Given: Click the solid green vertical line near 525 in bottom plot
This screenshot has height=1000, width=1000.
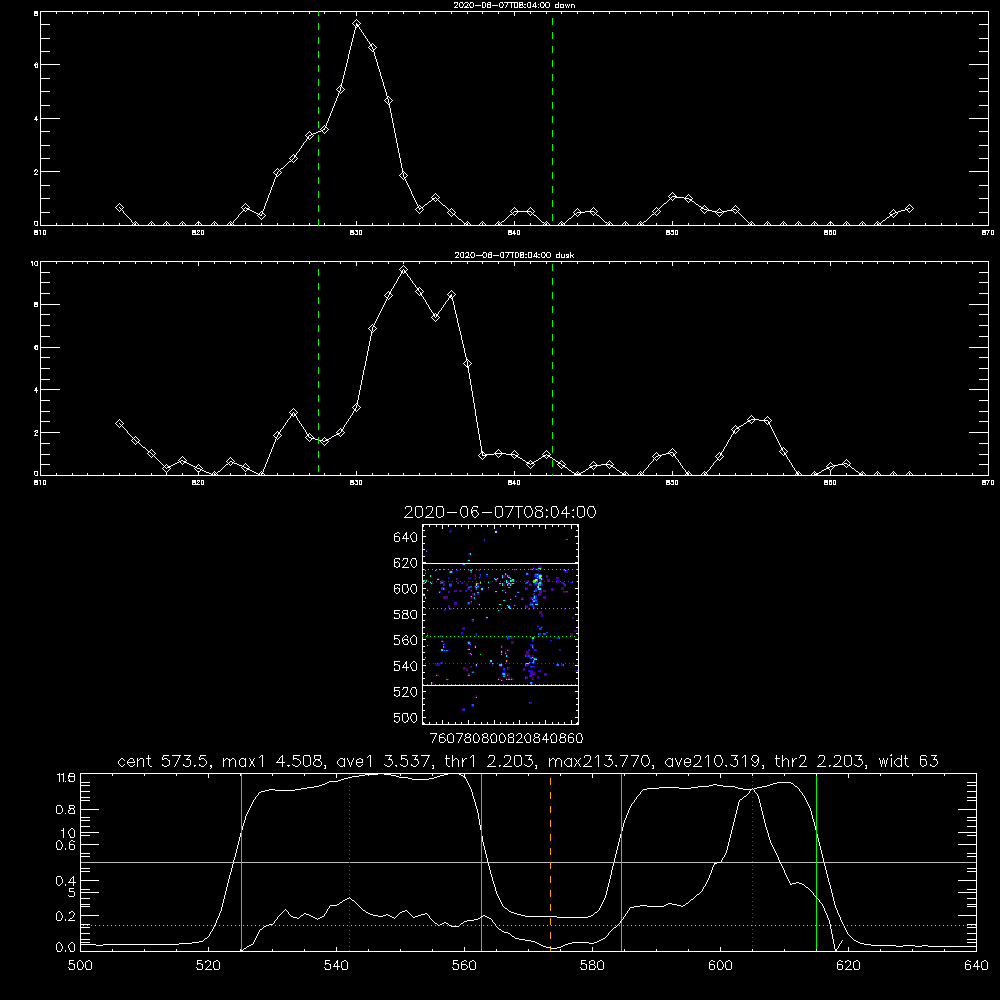Looking at the screenshot, I should (241, 861).
